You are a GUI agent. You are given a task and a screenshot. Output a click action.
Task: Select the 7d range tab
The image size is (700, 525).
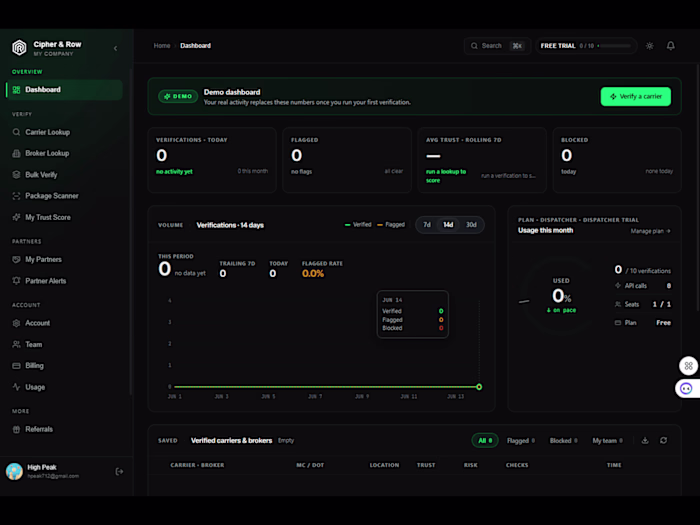(x=427, y=225)
